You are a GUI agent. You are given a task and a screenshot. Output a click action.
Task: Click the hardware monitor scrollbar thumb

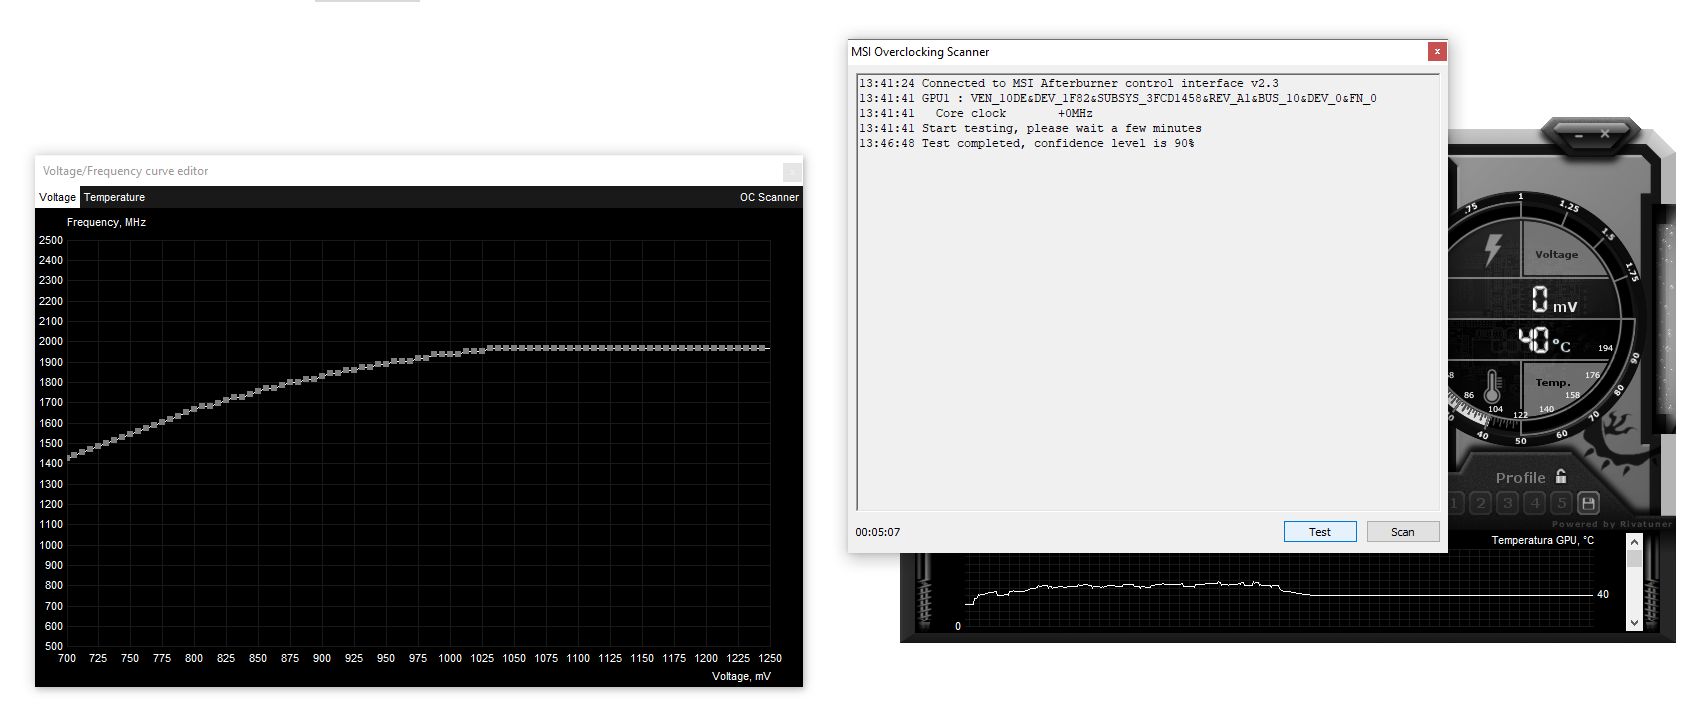coord(1635,559)
